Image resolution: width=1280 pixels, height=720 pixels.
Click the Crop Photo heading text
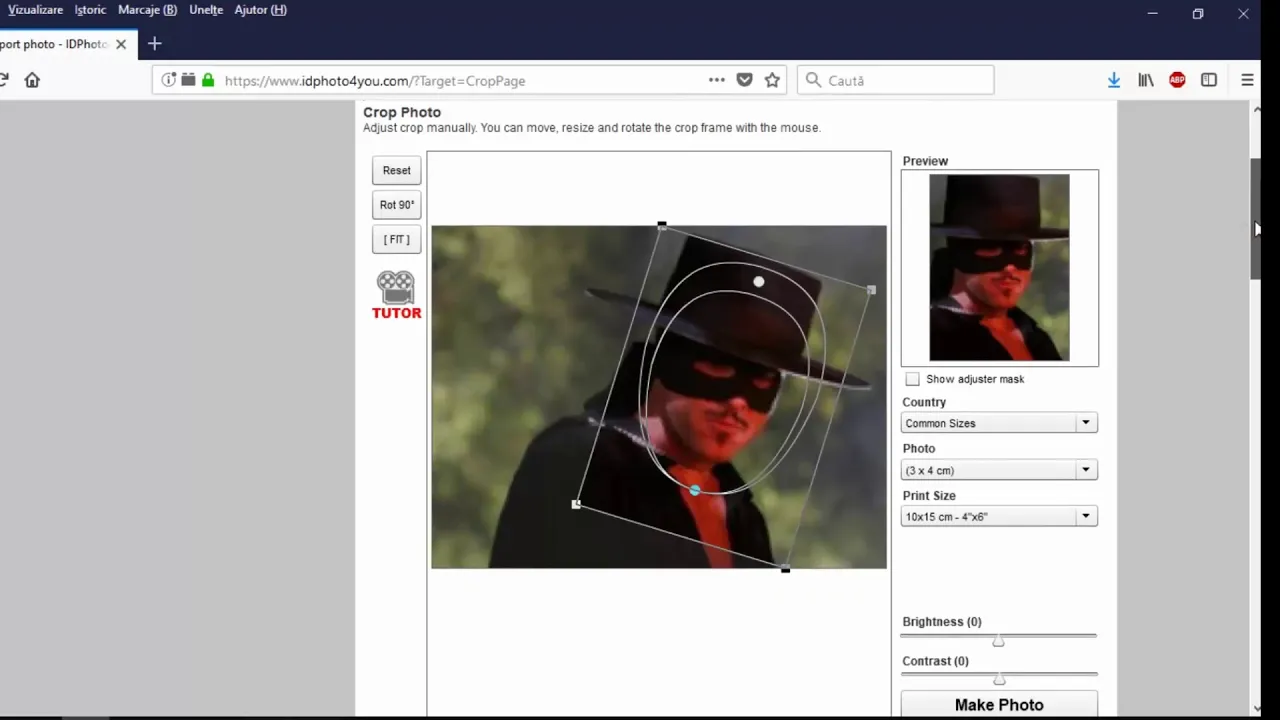pyautogui.click(x=402, y=112)
